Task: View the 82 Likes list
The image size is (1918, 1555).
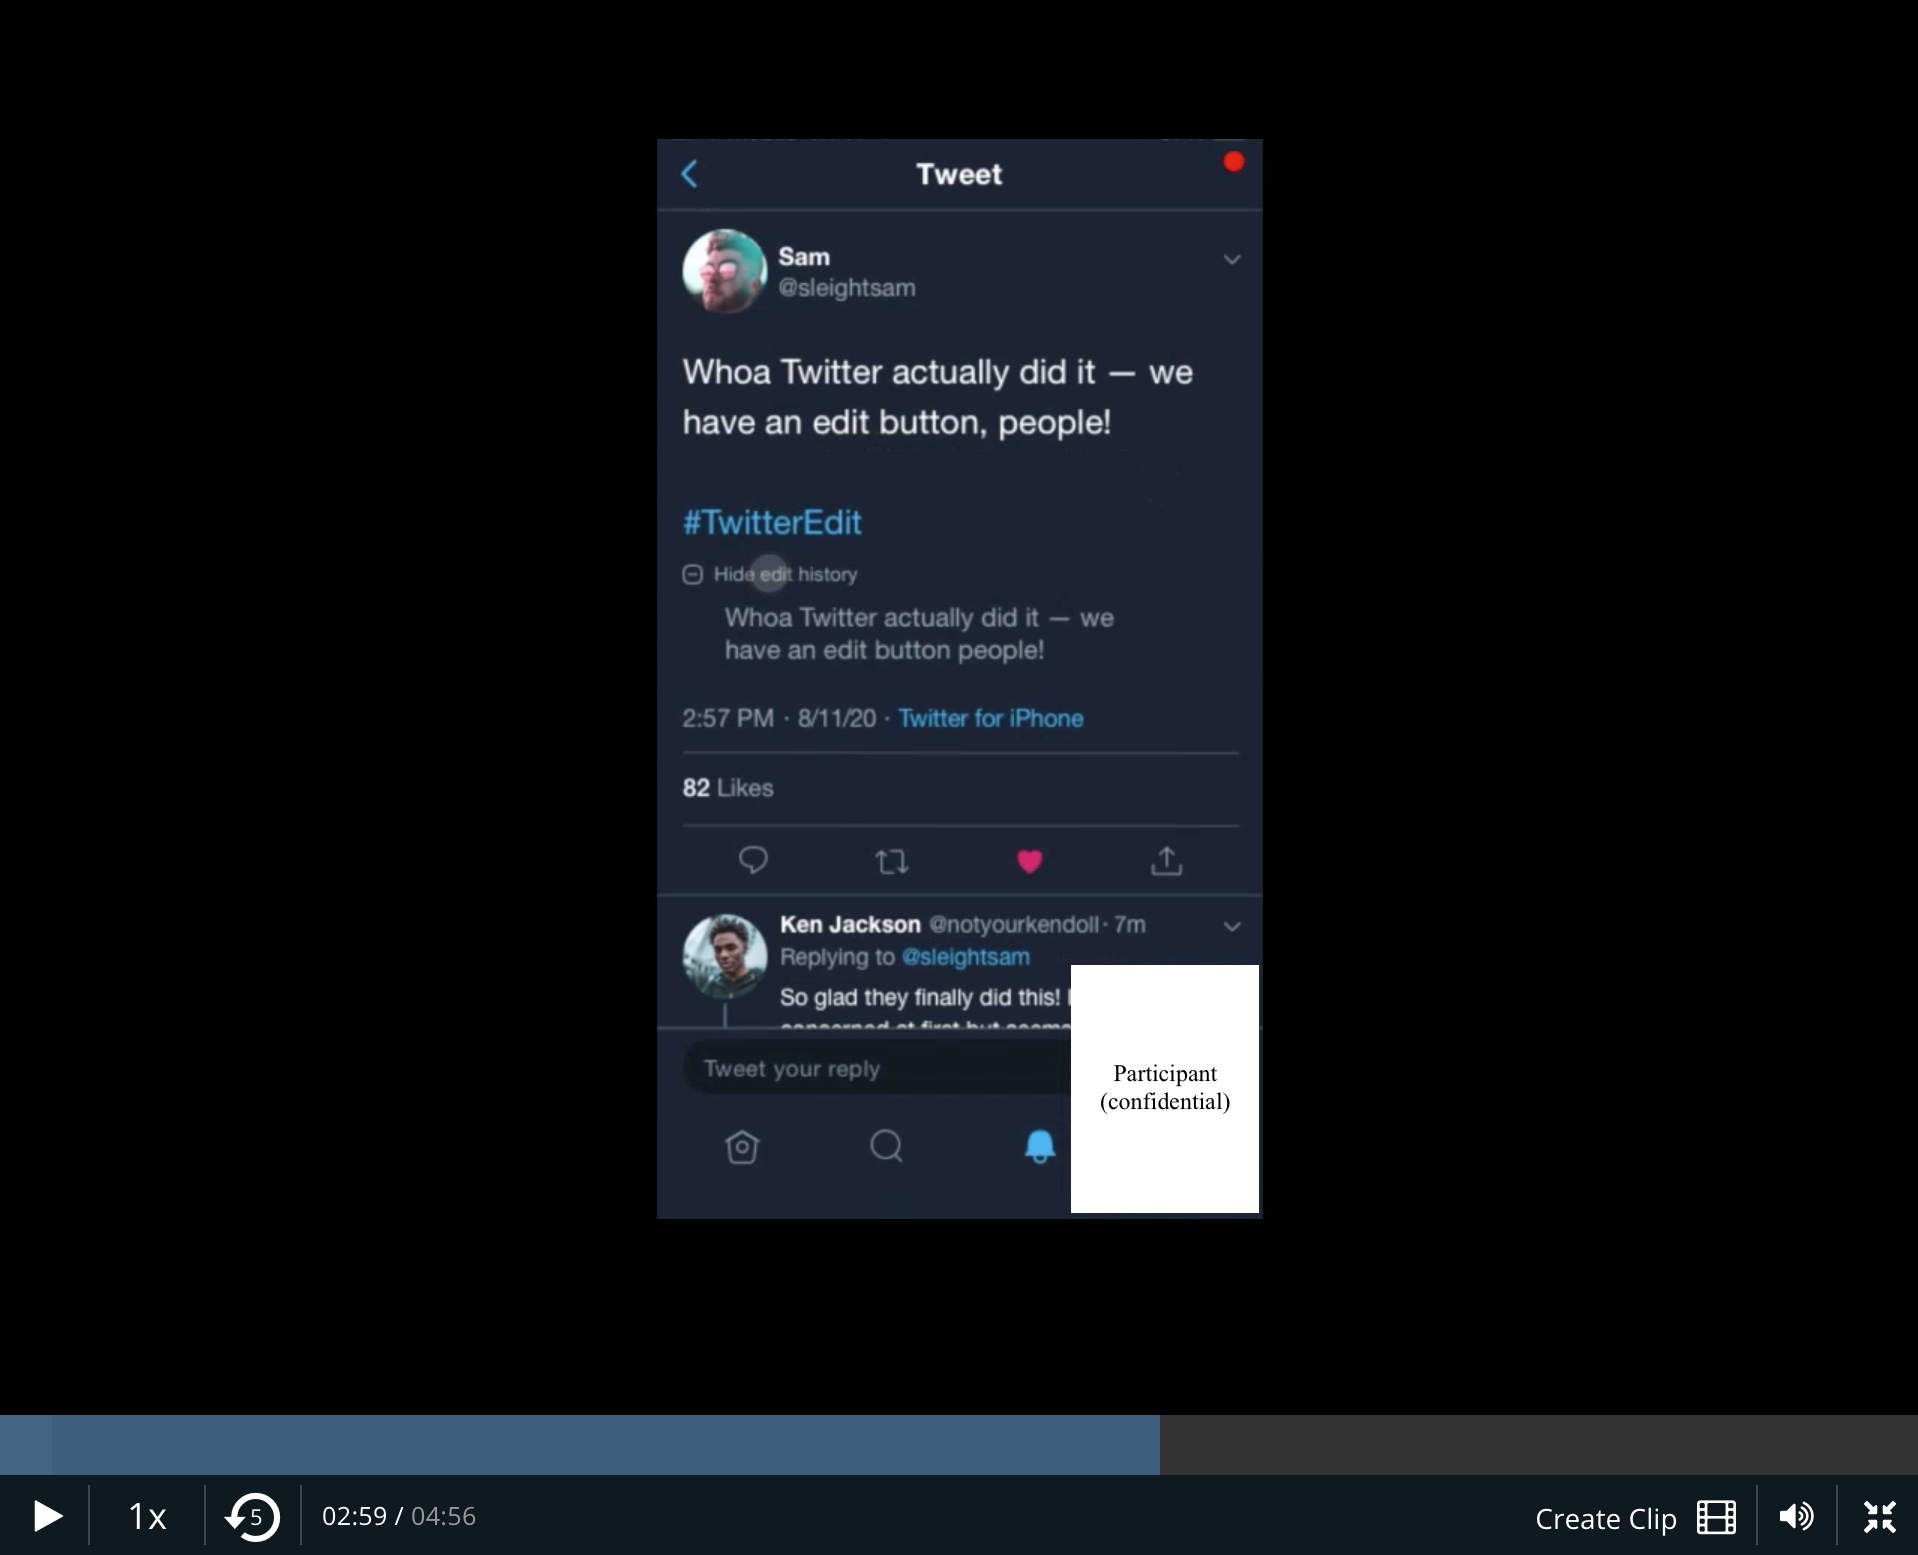Action: pyautogui.click(x=728, y=788)
